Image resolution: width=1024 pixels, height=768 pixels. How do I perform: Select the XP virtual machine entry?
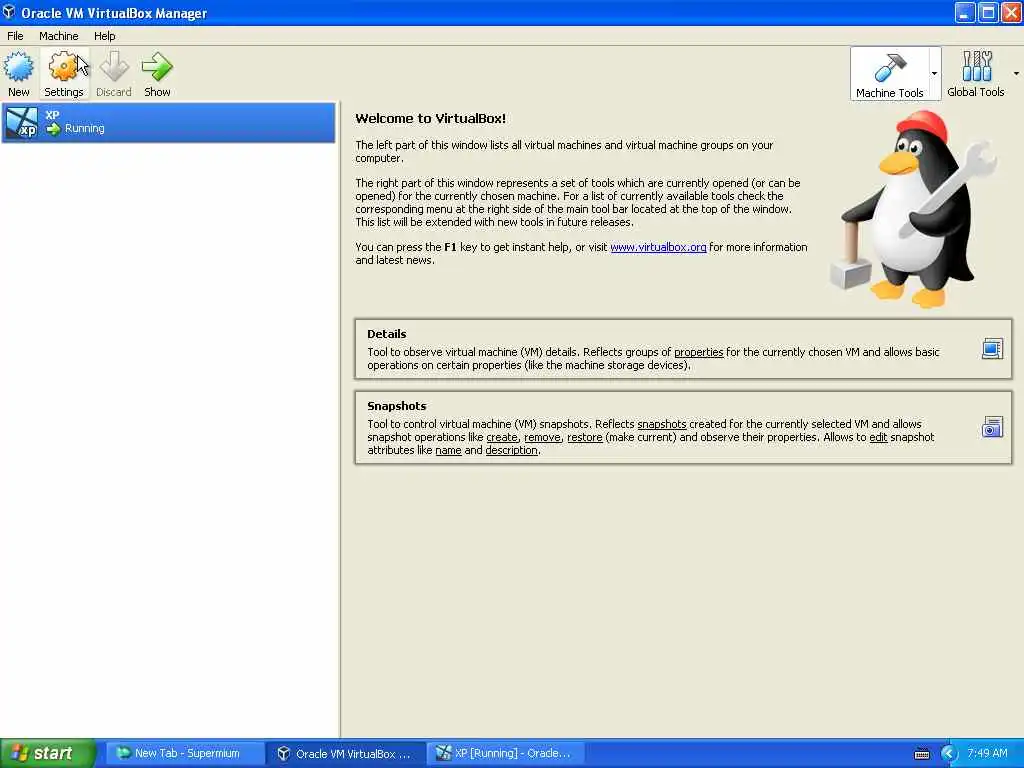pyautogui.click(x=168, y=122)
